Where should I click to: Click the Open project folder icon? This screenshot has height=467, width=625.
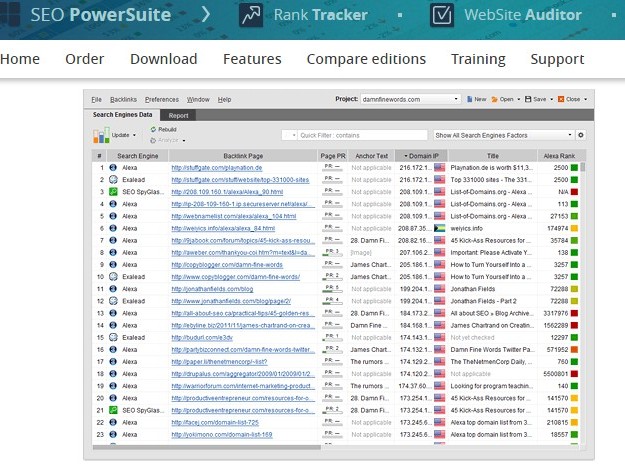tap(495, 99)
